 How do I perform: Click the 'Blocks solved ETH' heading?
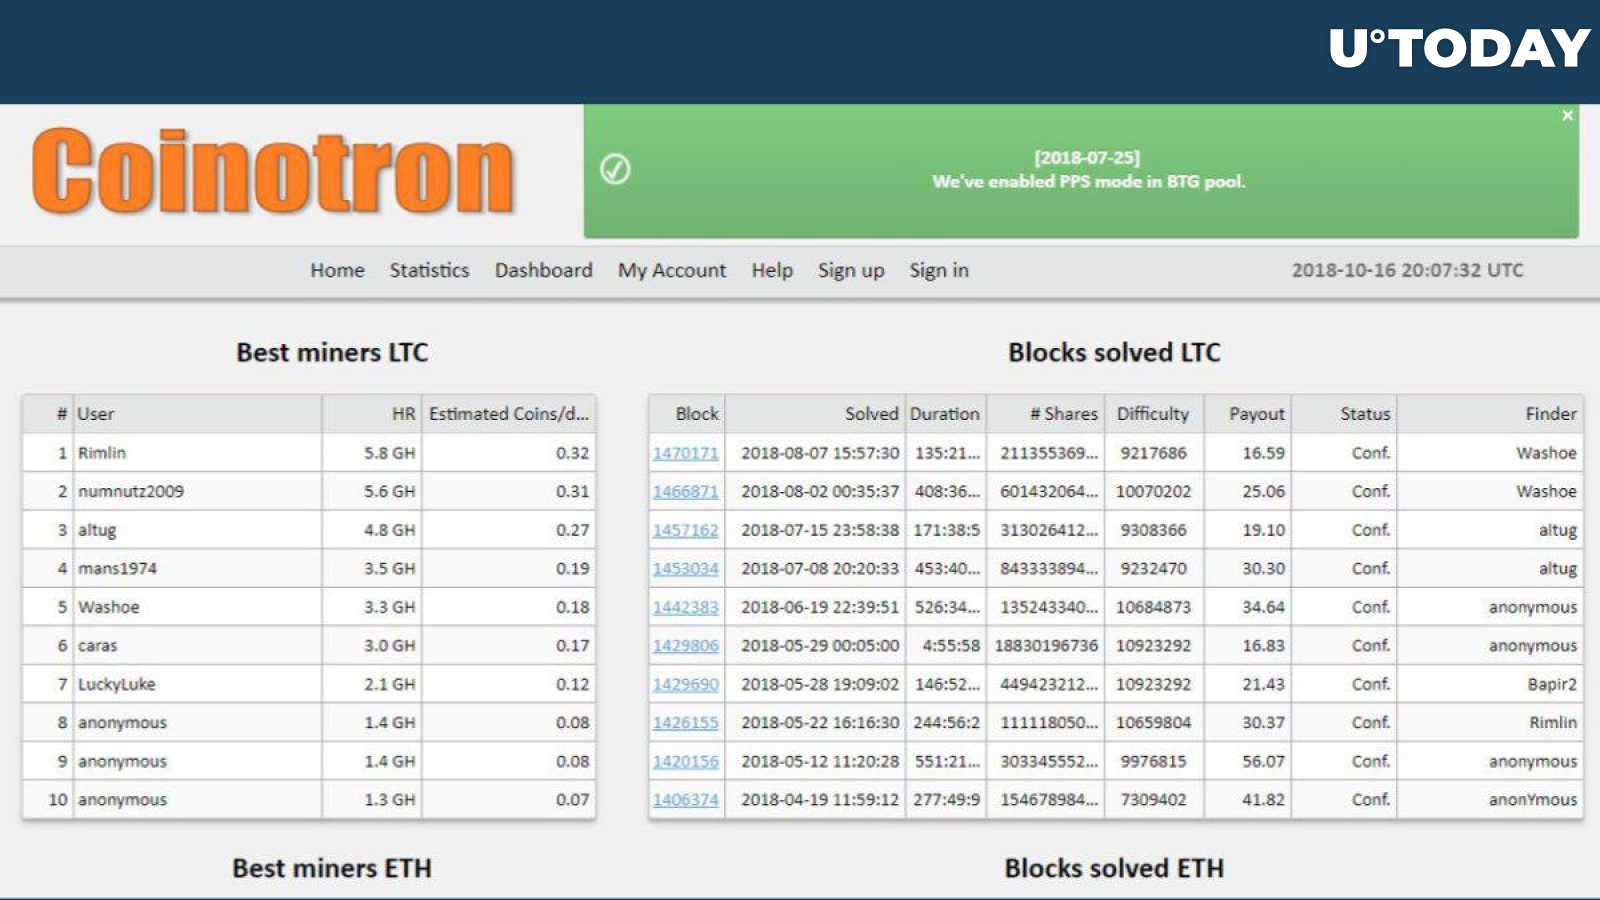(1114, 868)
